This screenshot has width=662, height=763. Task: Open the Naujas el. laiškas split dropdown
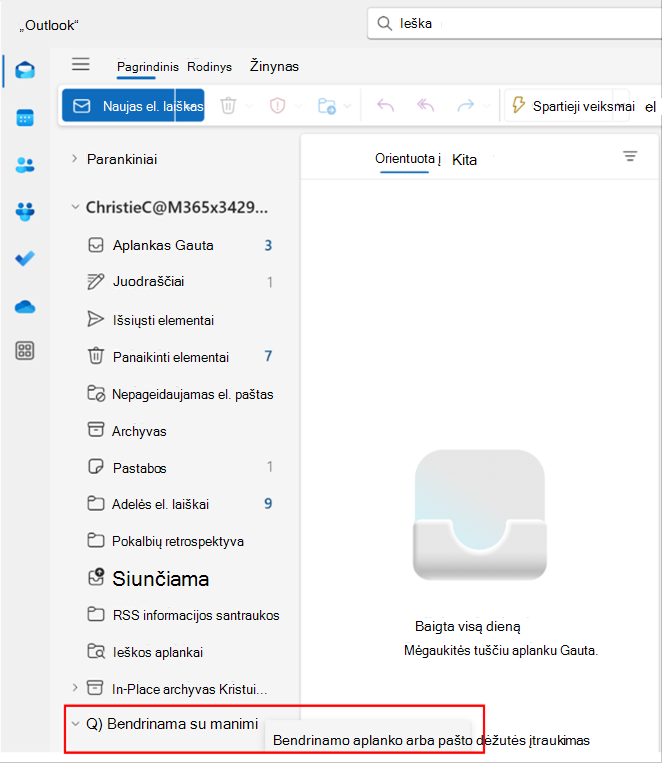coord(190,106)
